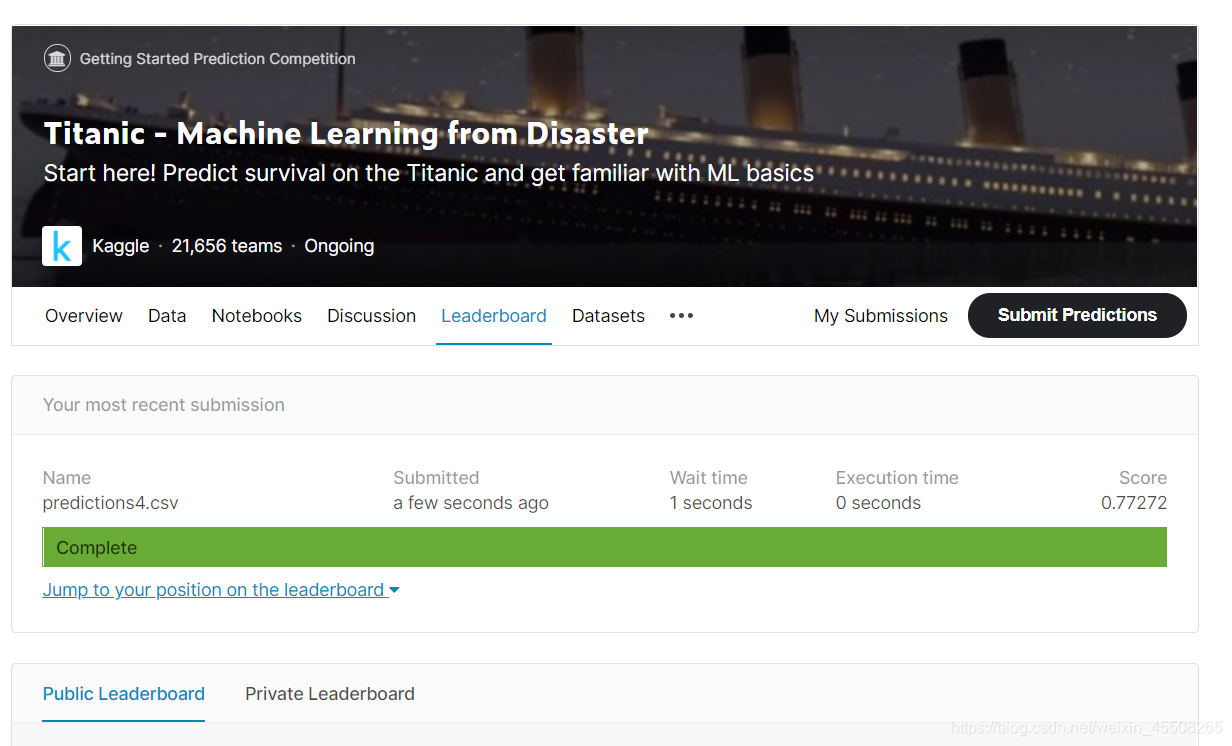This screenshot has height=746, width=1232.
Task: Click the Titanic competition title
Action: [x=346, y=134]
